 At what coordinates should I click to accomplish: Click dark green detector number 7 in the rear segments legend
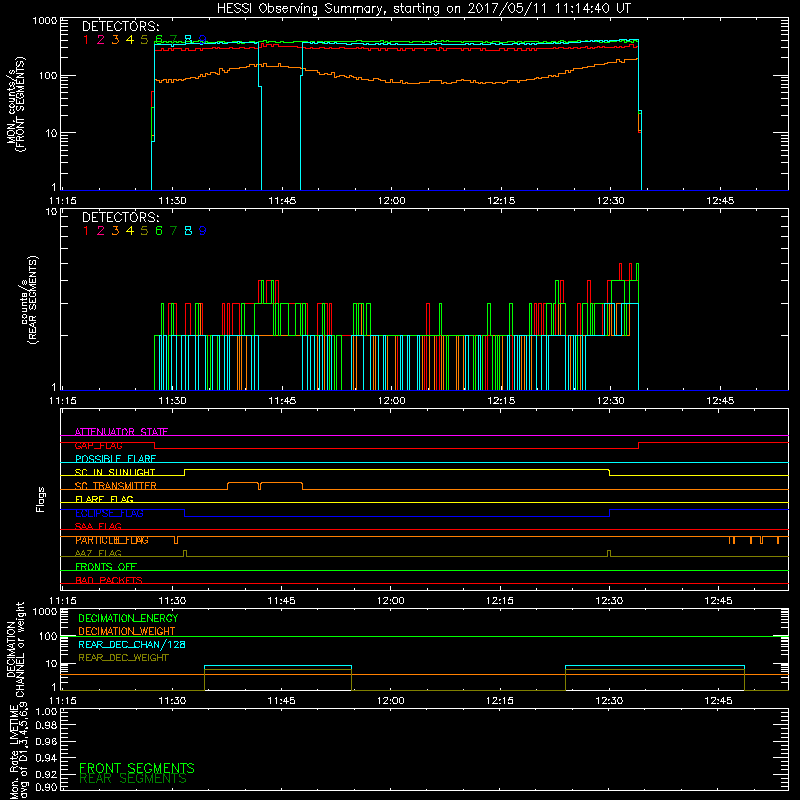(173, 231)
